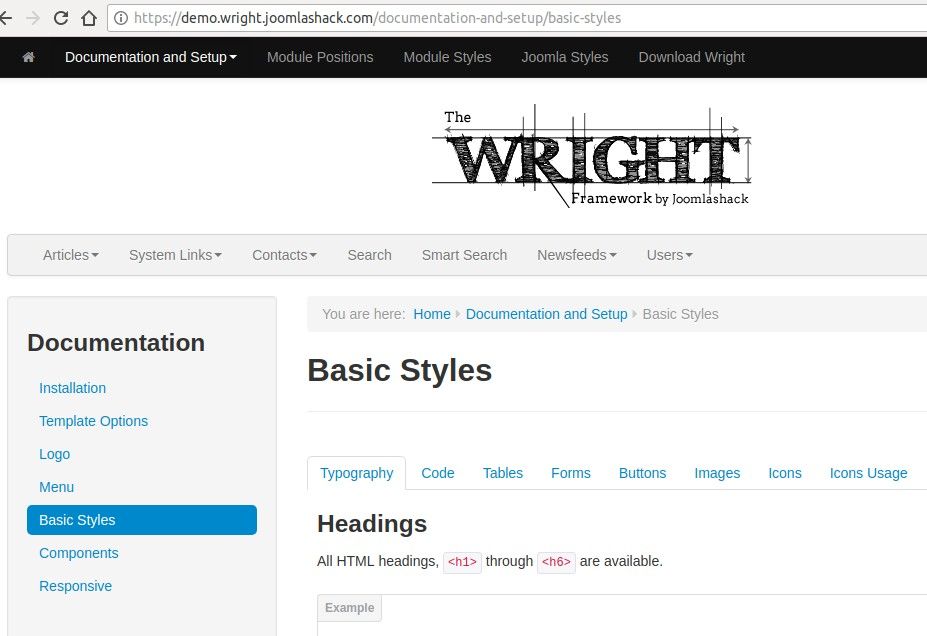The width and height of the screenshot is (927, 636).
Task: Expand the Articles dropdown
Action: click(x=70, y=255)
